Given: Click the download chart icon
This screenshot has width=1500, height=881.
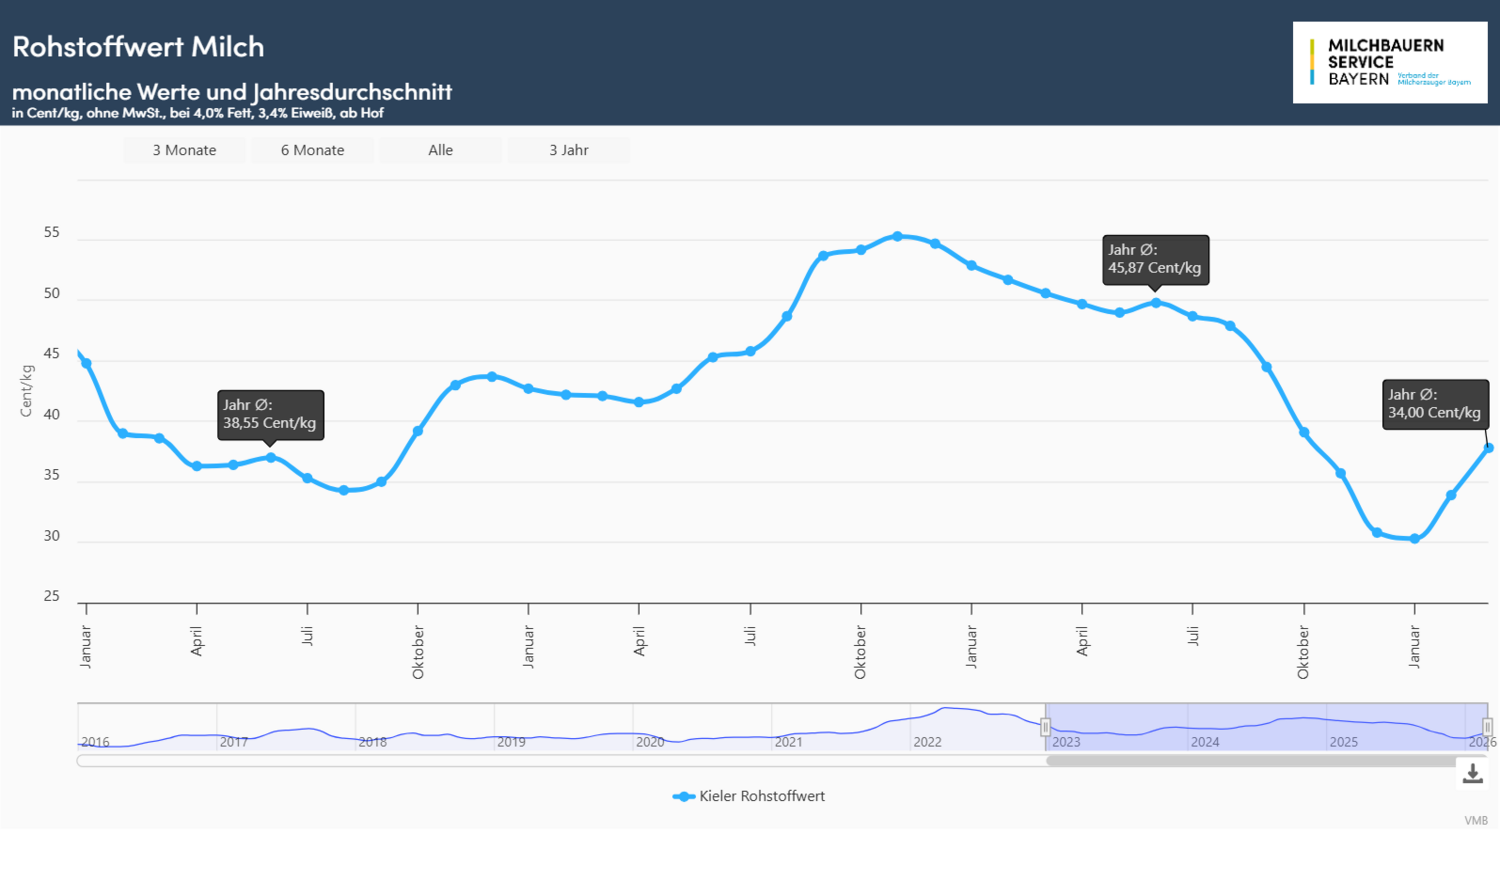Looking at the screenshot, I should tap(1472, 773).
